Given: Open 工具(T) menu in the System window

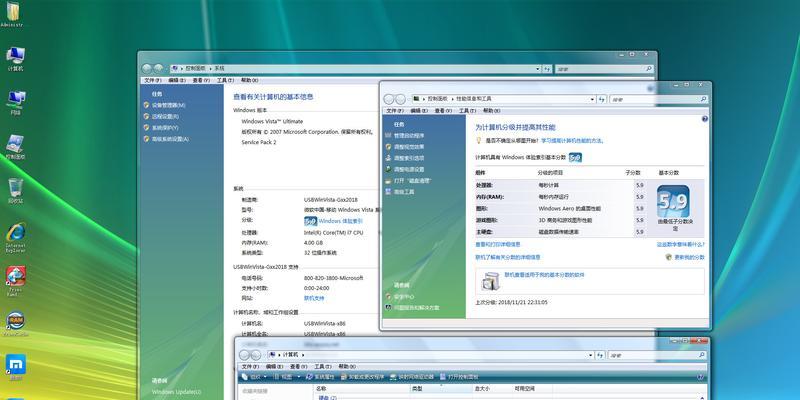Looking at the screenshot, I should [x=225, y=80].
